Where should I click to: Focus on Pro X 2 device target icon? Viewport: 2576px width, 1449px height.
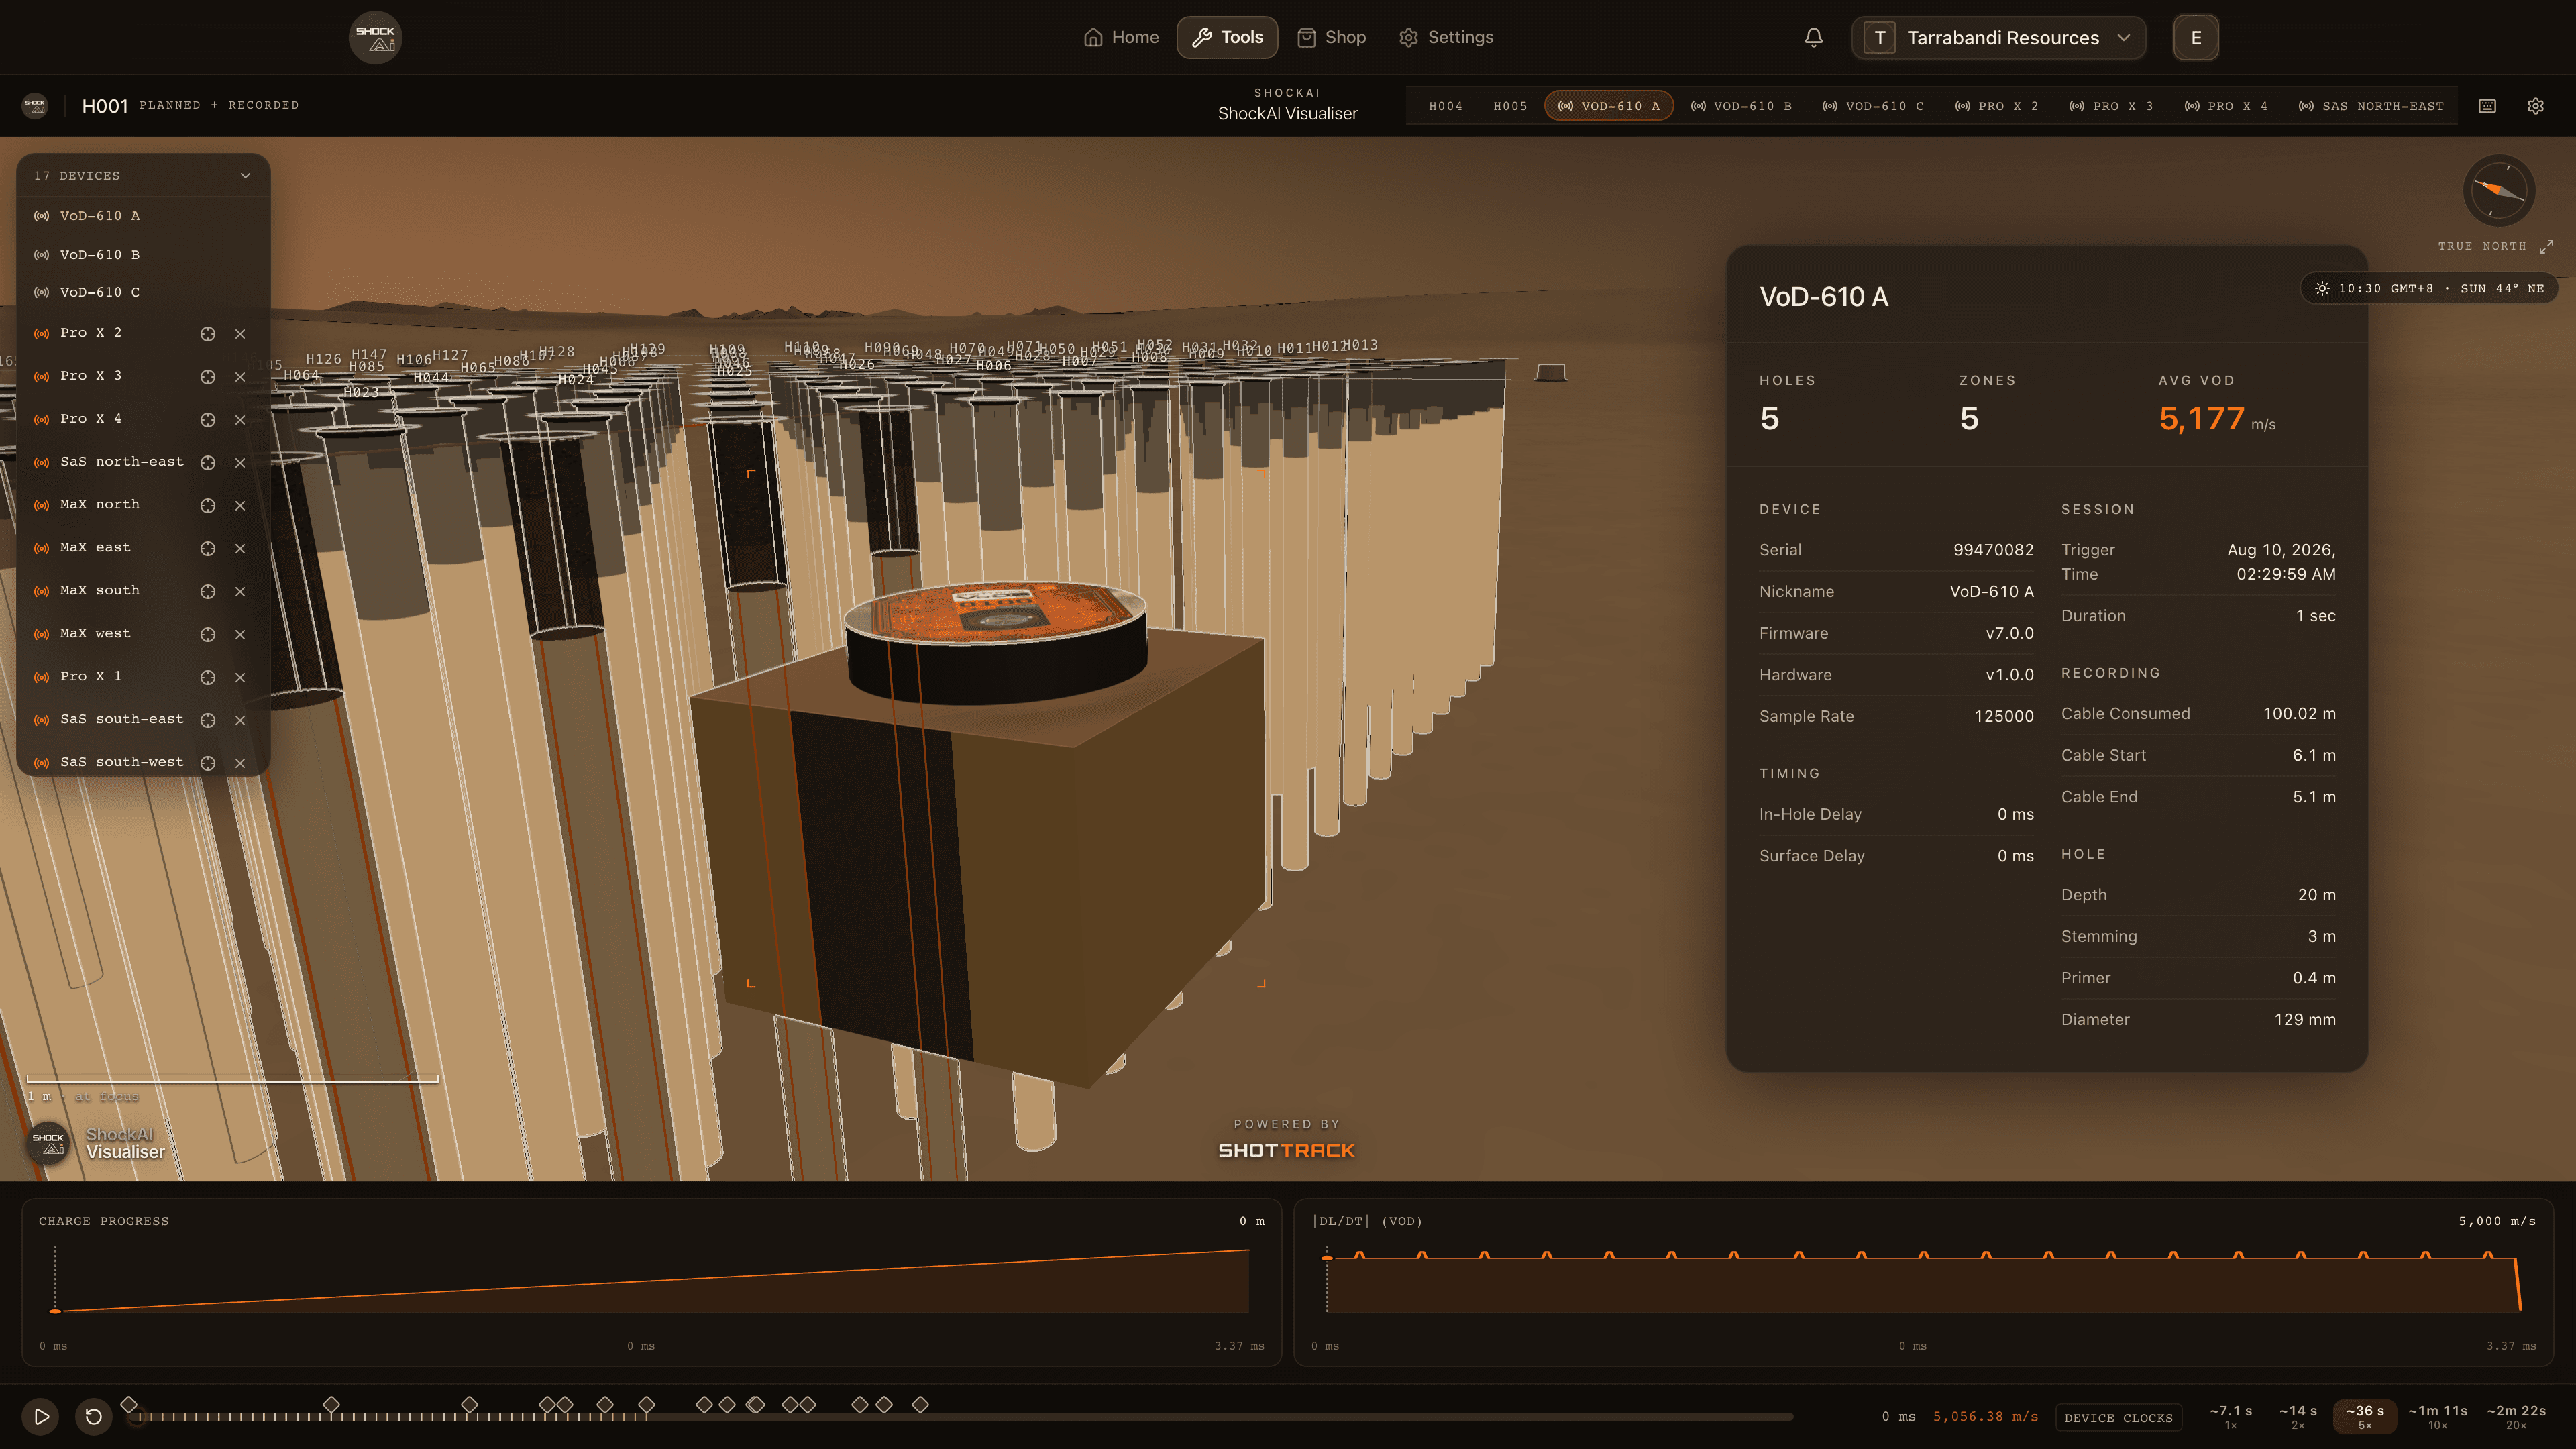(x=207, y=334)
